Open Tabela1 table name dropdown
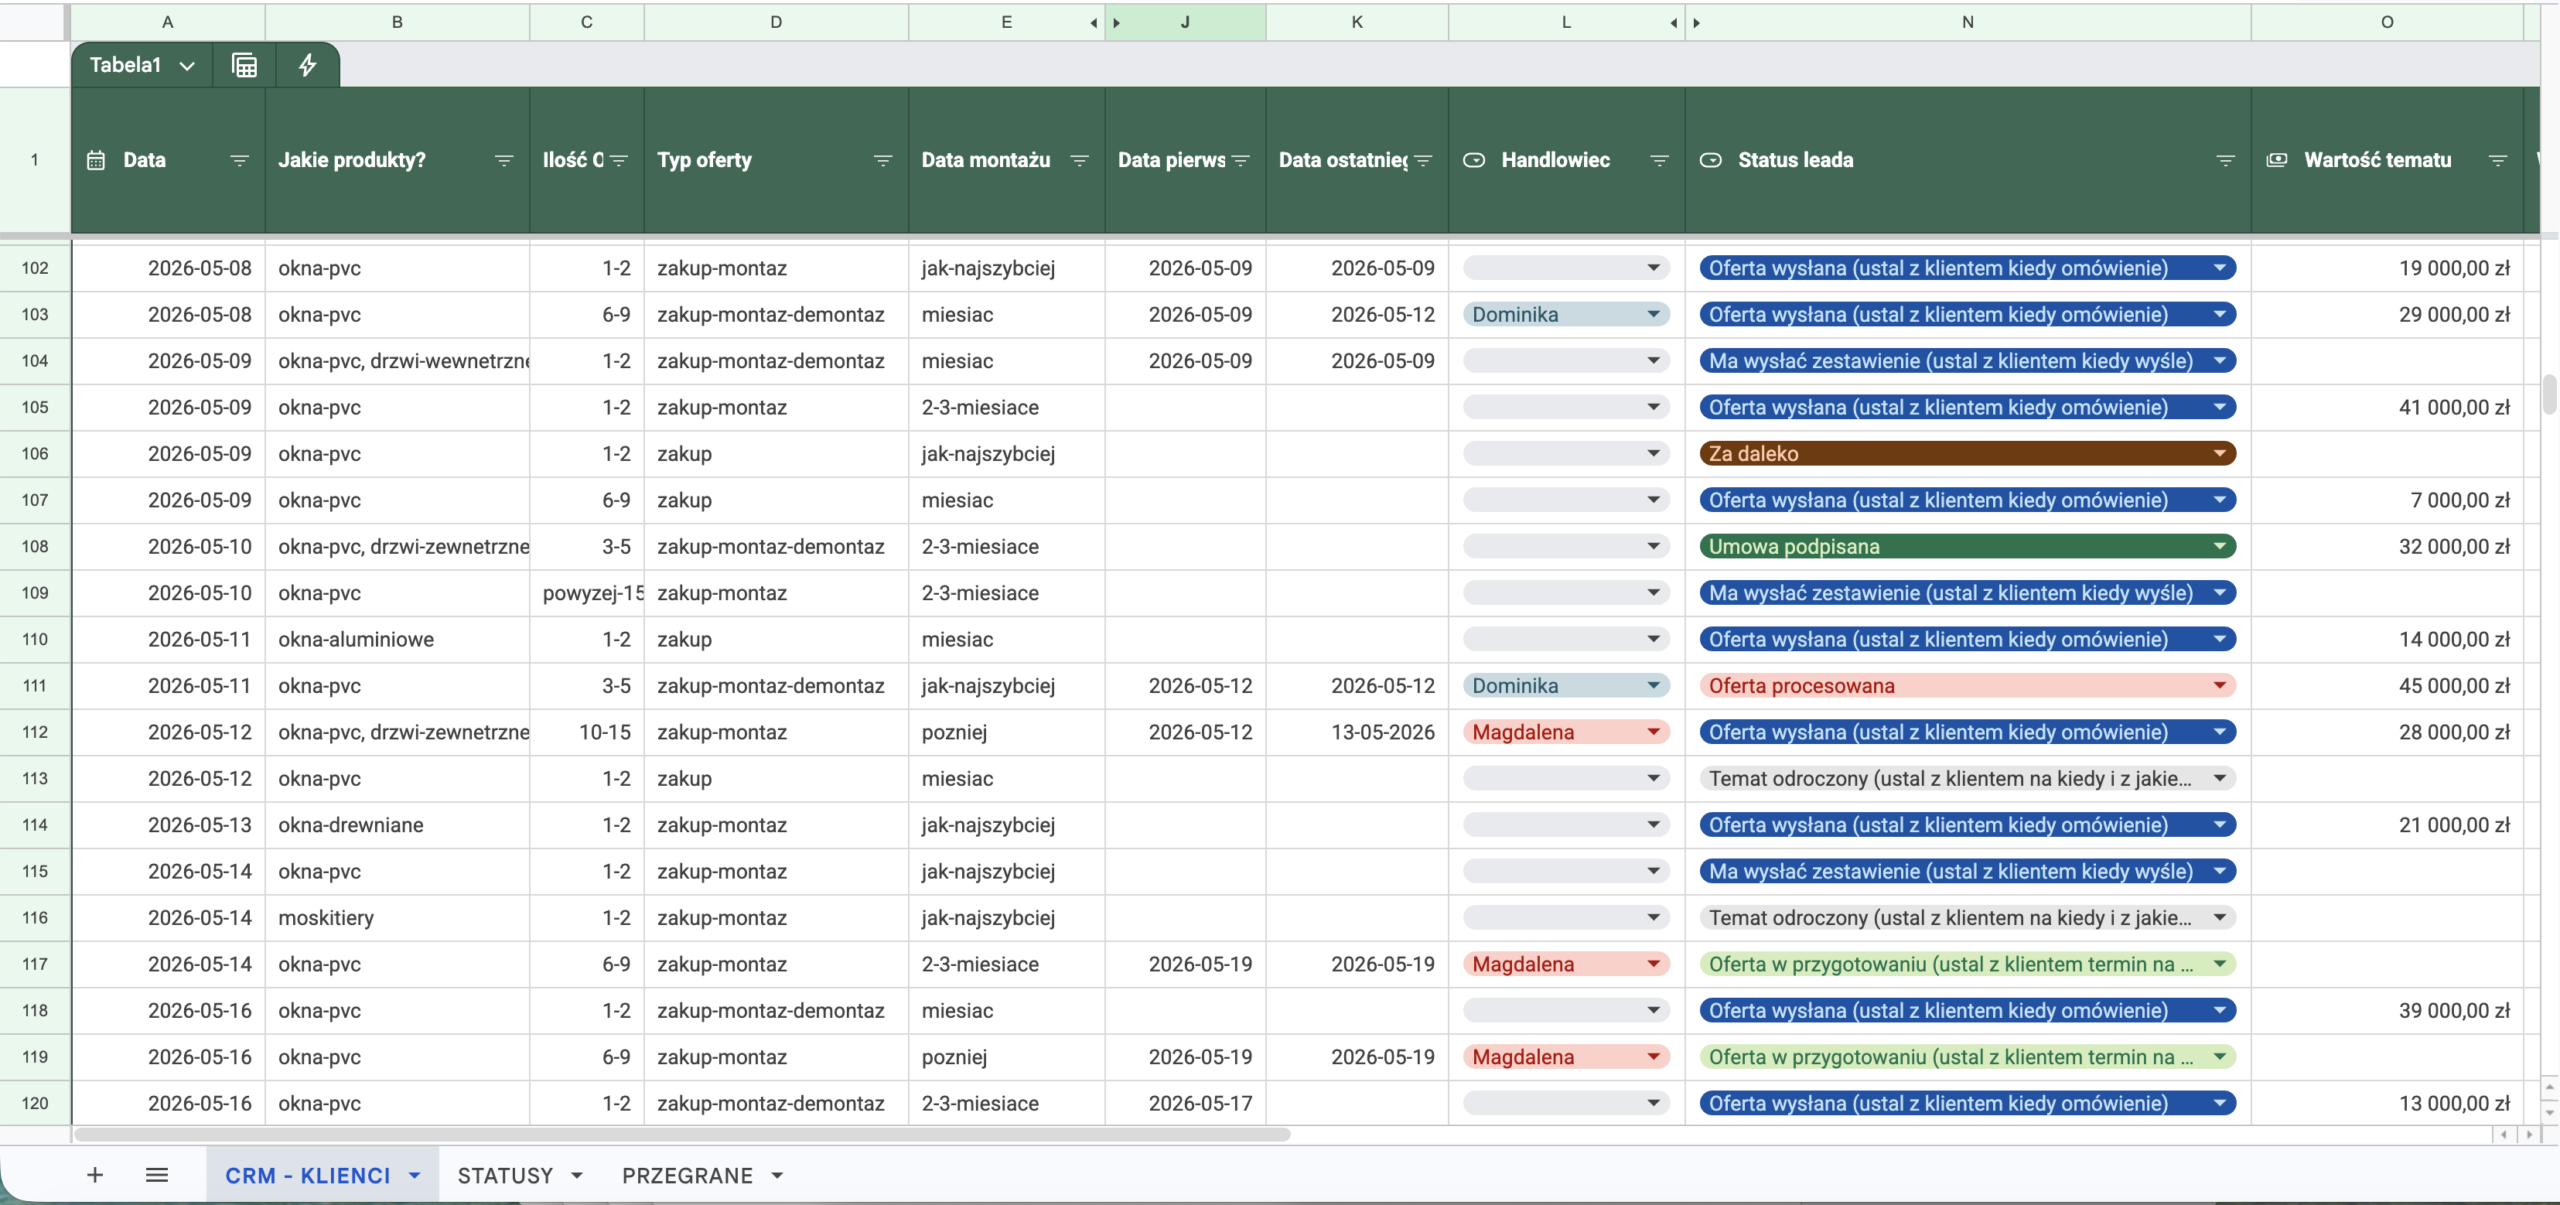 (x=187, y=66)
